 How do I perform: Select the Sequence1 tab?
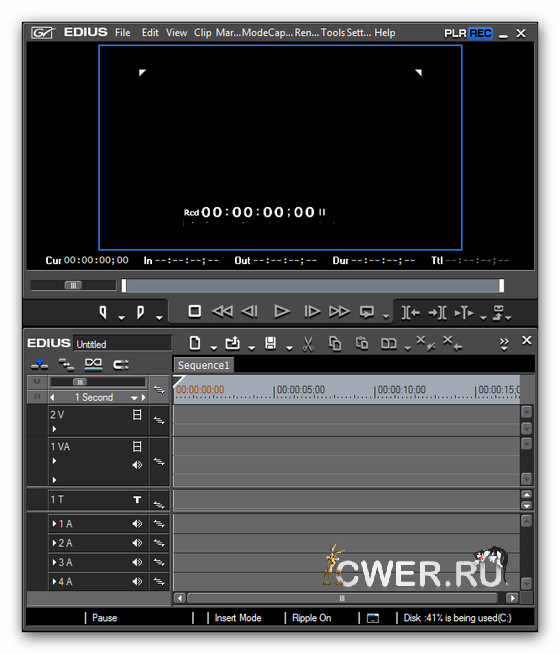pyautogui.click(x=203, y=365)
